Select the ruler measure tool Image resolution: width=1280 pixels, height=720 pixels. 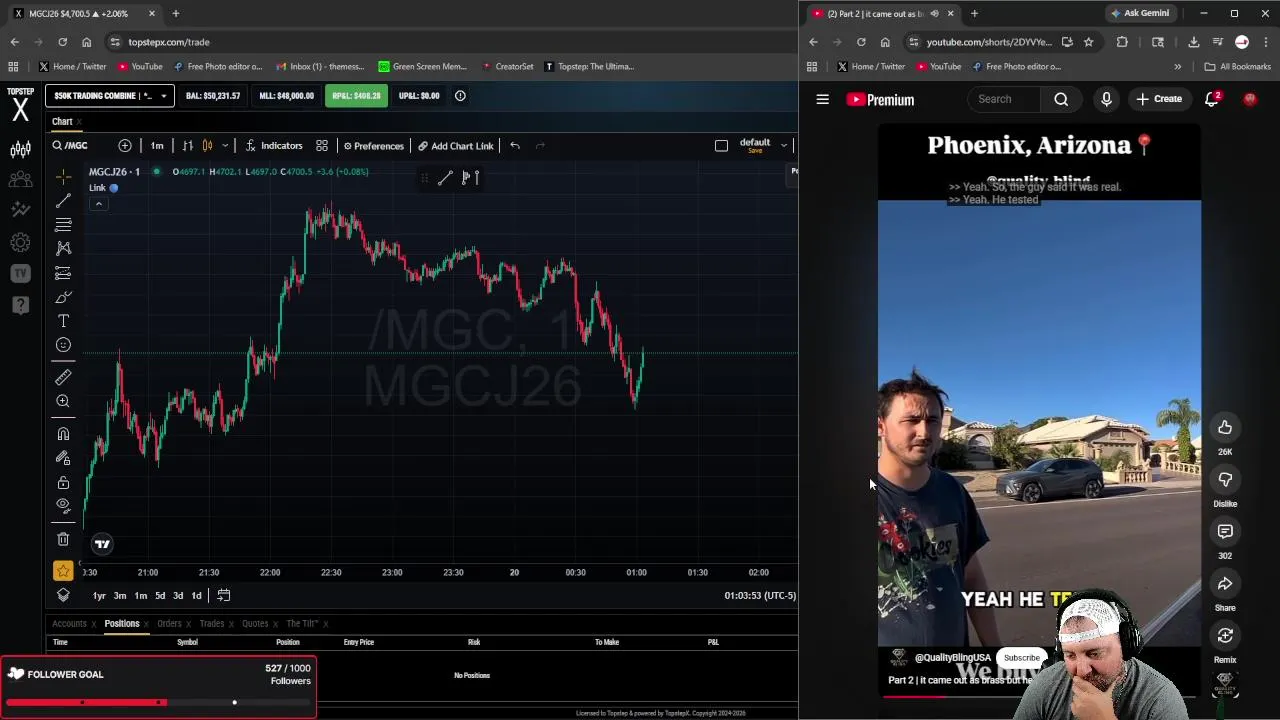point(63,377)
